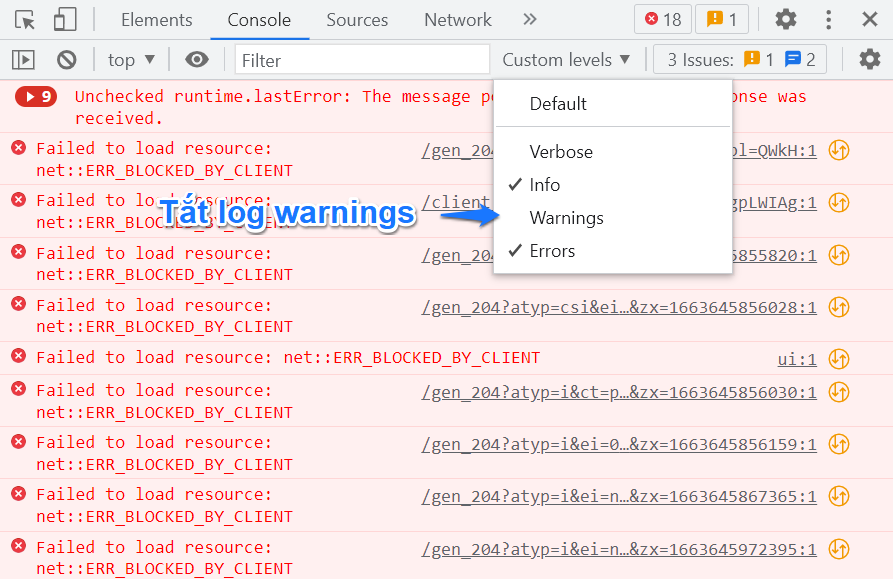Show the console drawer icon
Image resolution: width=893 pixels, height=579 pixels.
[x=23, y=60]
